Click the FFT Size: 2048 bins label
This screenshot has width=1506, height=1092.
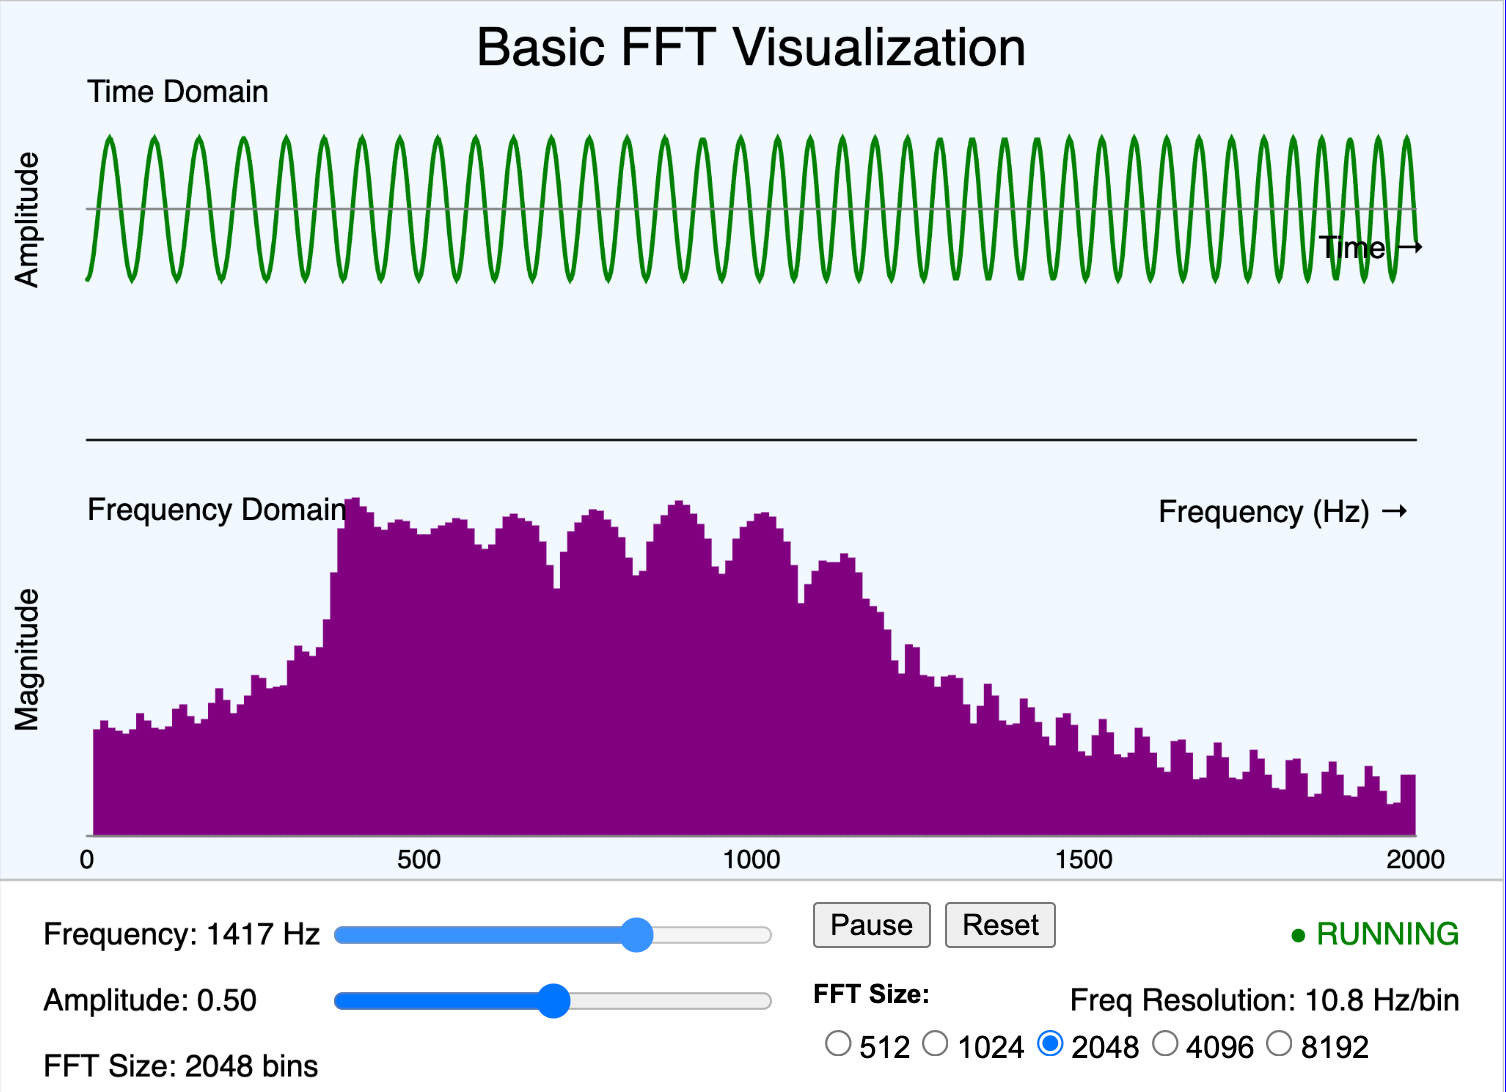[180, 1066]
